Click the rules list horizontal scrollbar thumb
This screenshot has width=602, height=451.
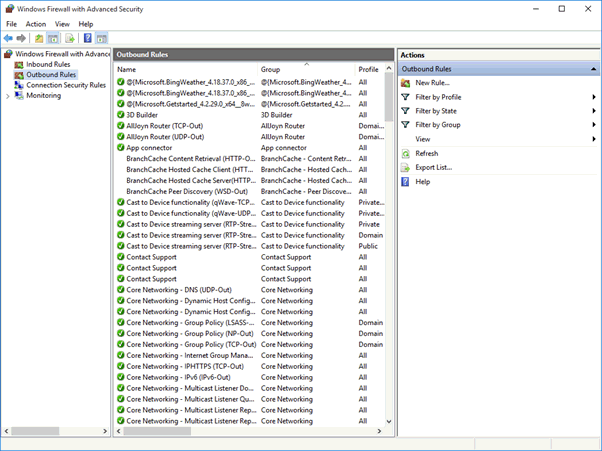[x=157, y=431]
